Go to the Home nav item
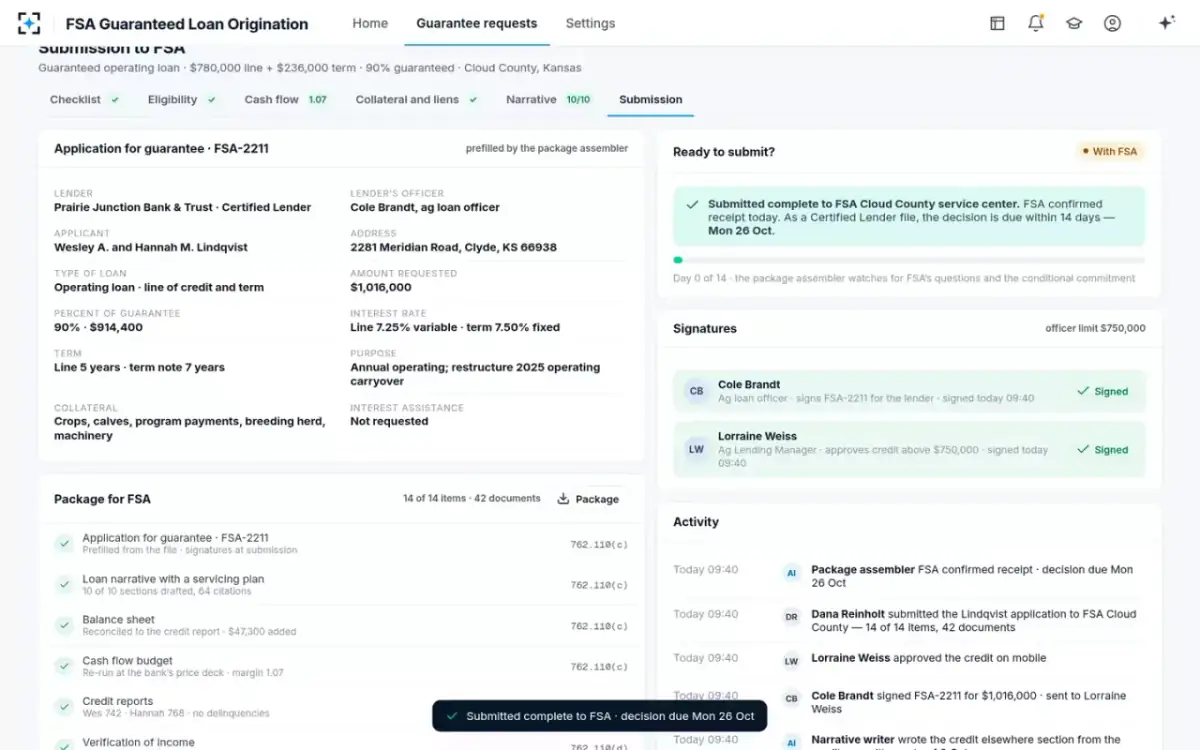 click(x=370, y=23)
